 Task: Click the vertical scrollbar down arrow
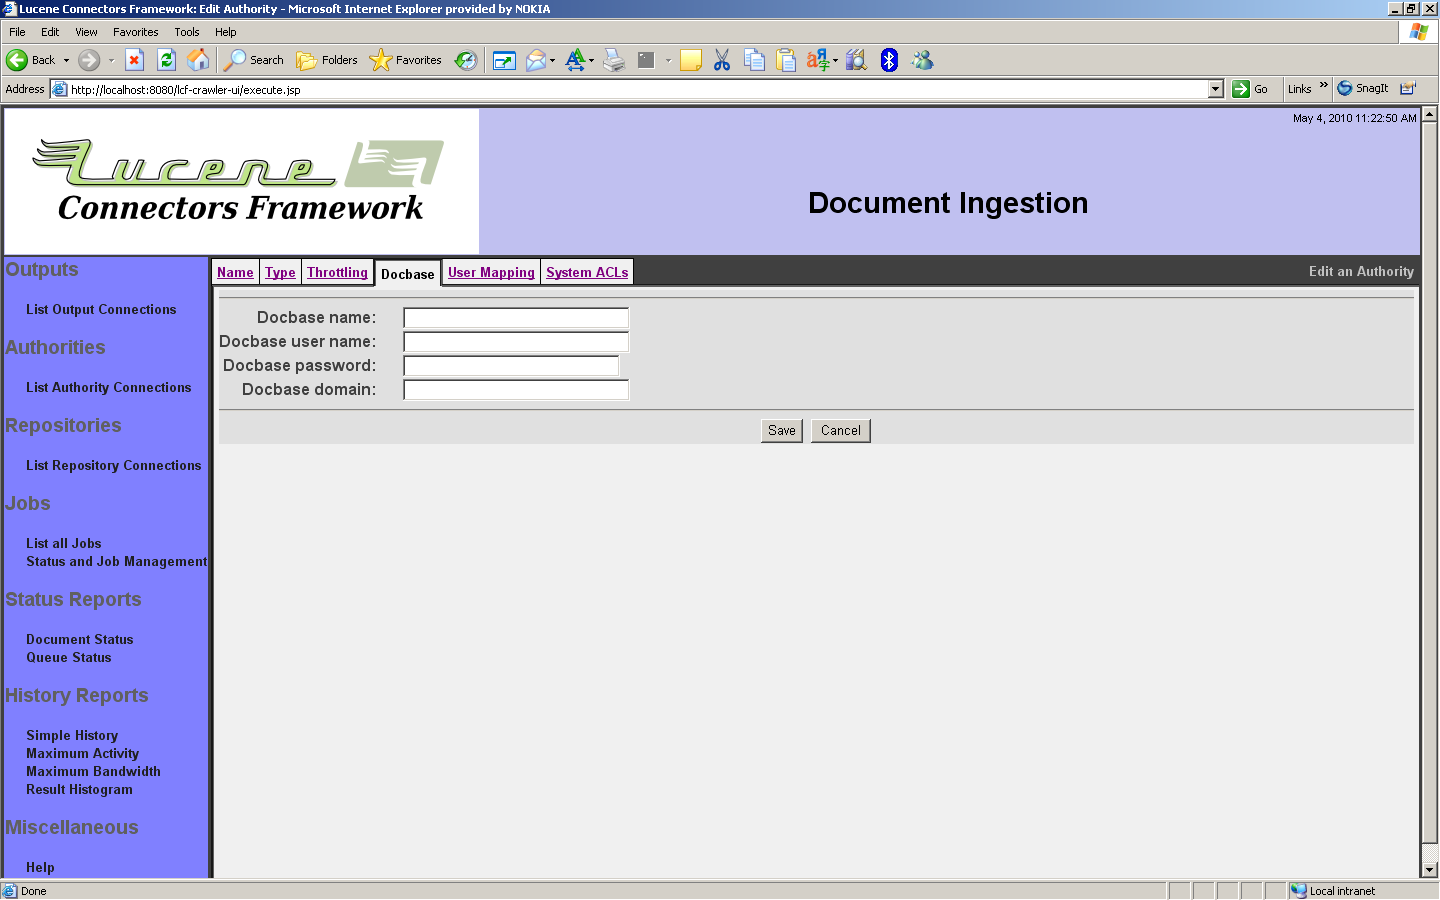point(1429,870)
